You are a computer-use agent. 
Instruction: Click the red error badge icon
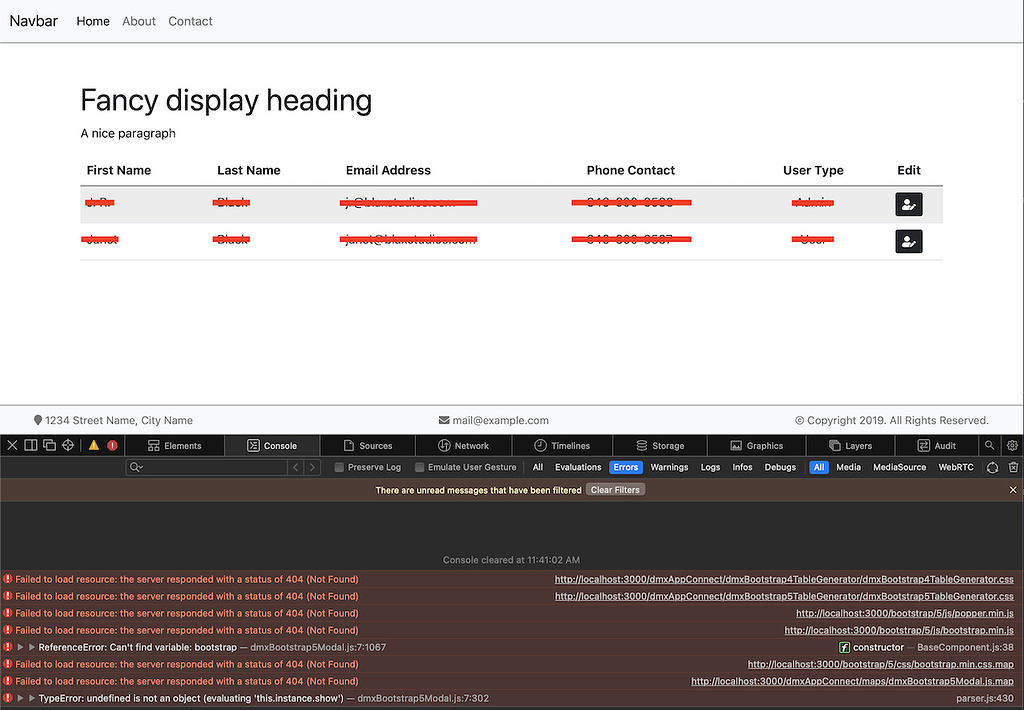(113, 446)
